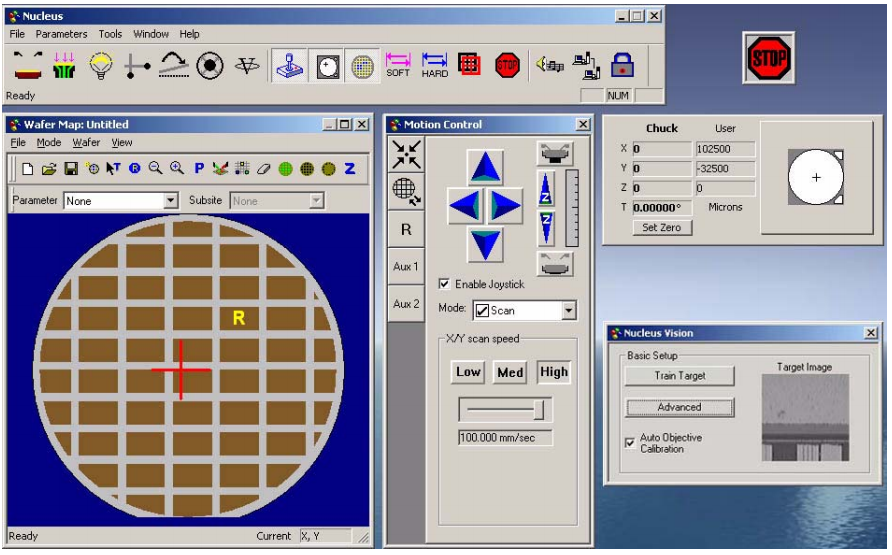Click the blue padlock icon
Image resolution: width=892 pixels, height=555 pixels.
622,65
